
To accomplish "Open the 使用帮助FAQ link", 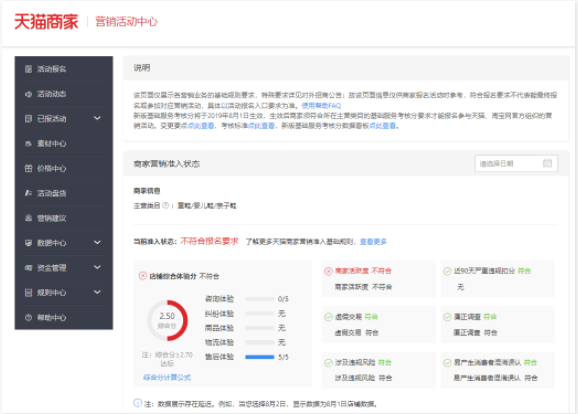I will [x=321, y=106].
